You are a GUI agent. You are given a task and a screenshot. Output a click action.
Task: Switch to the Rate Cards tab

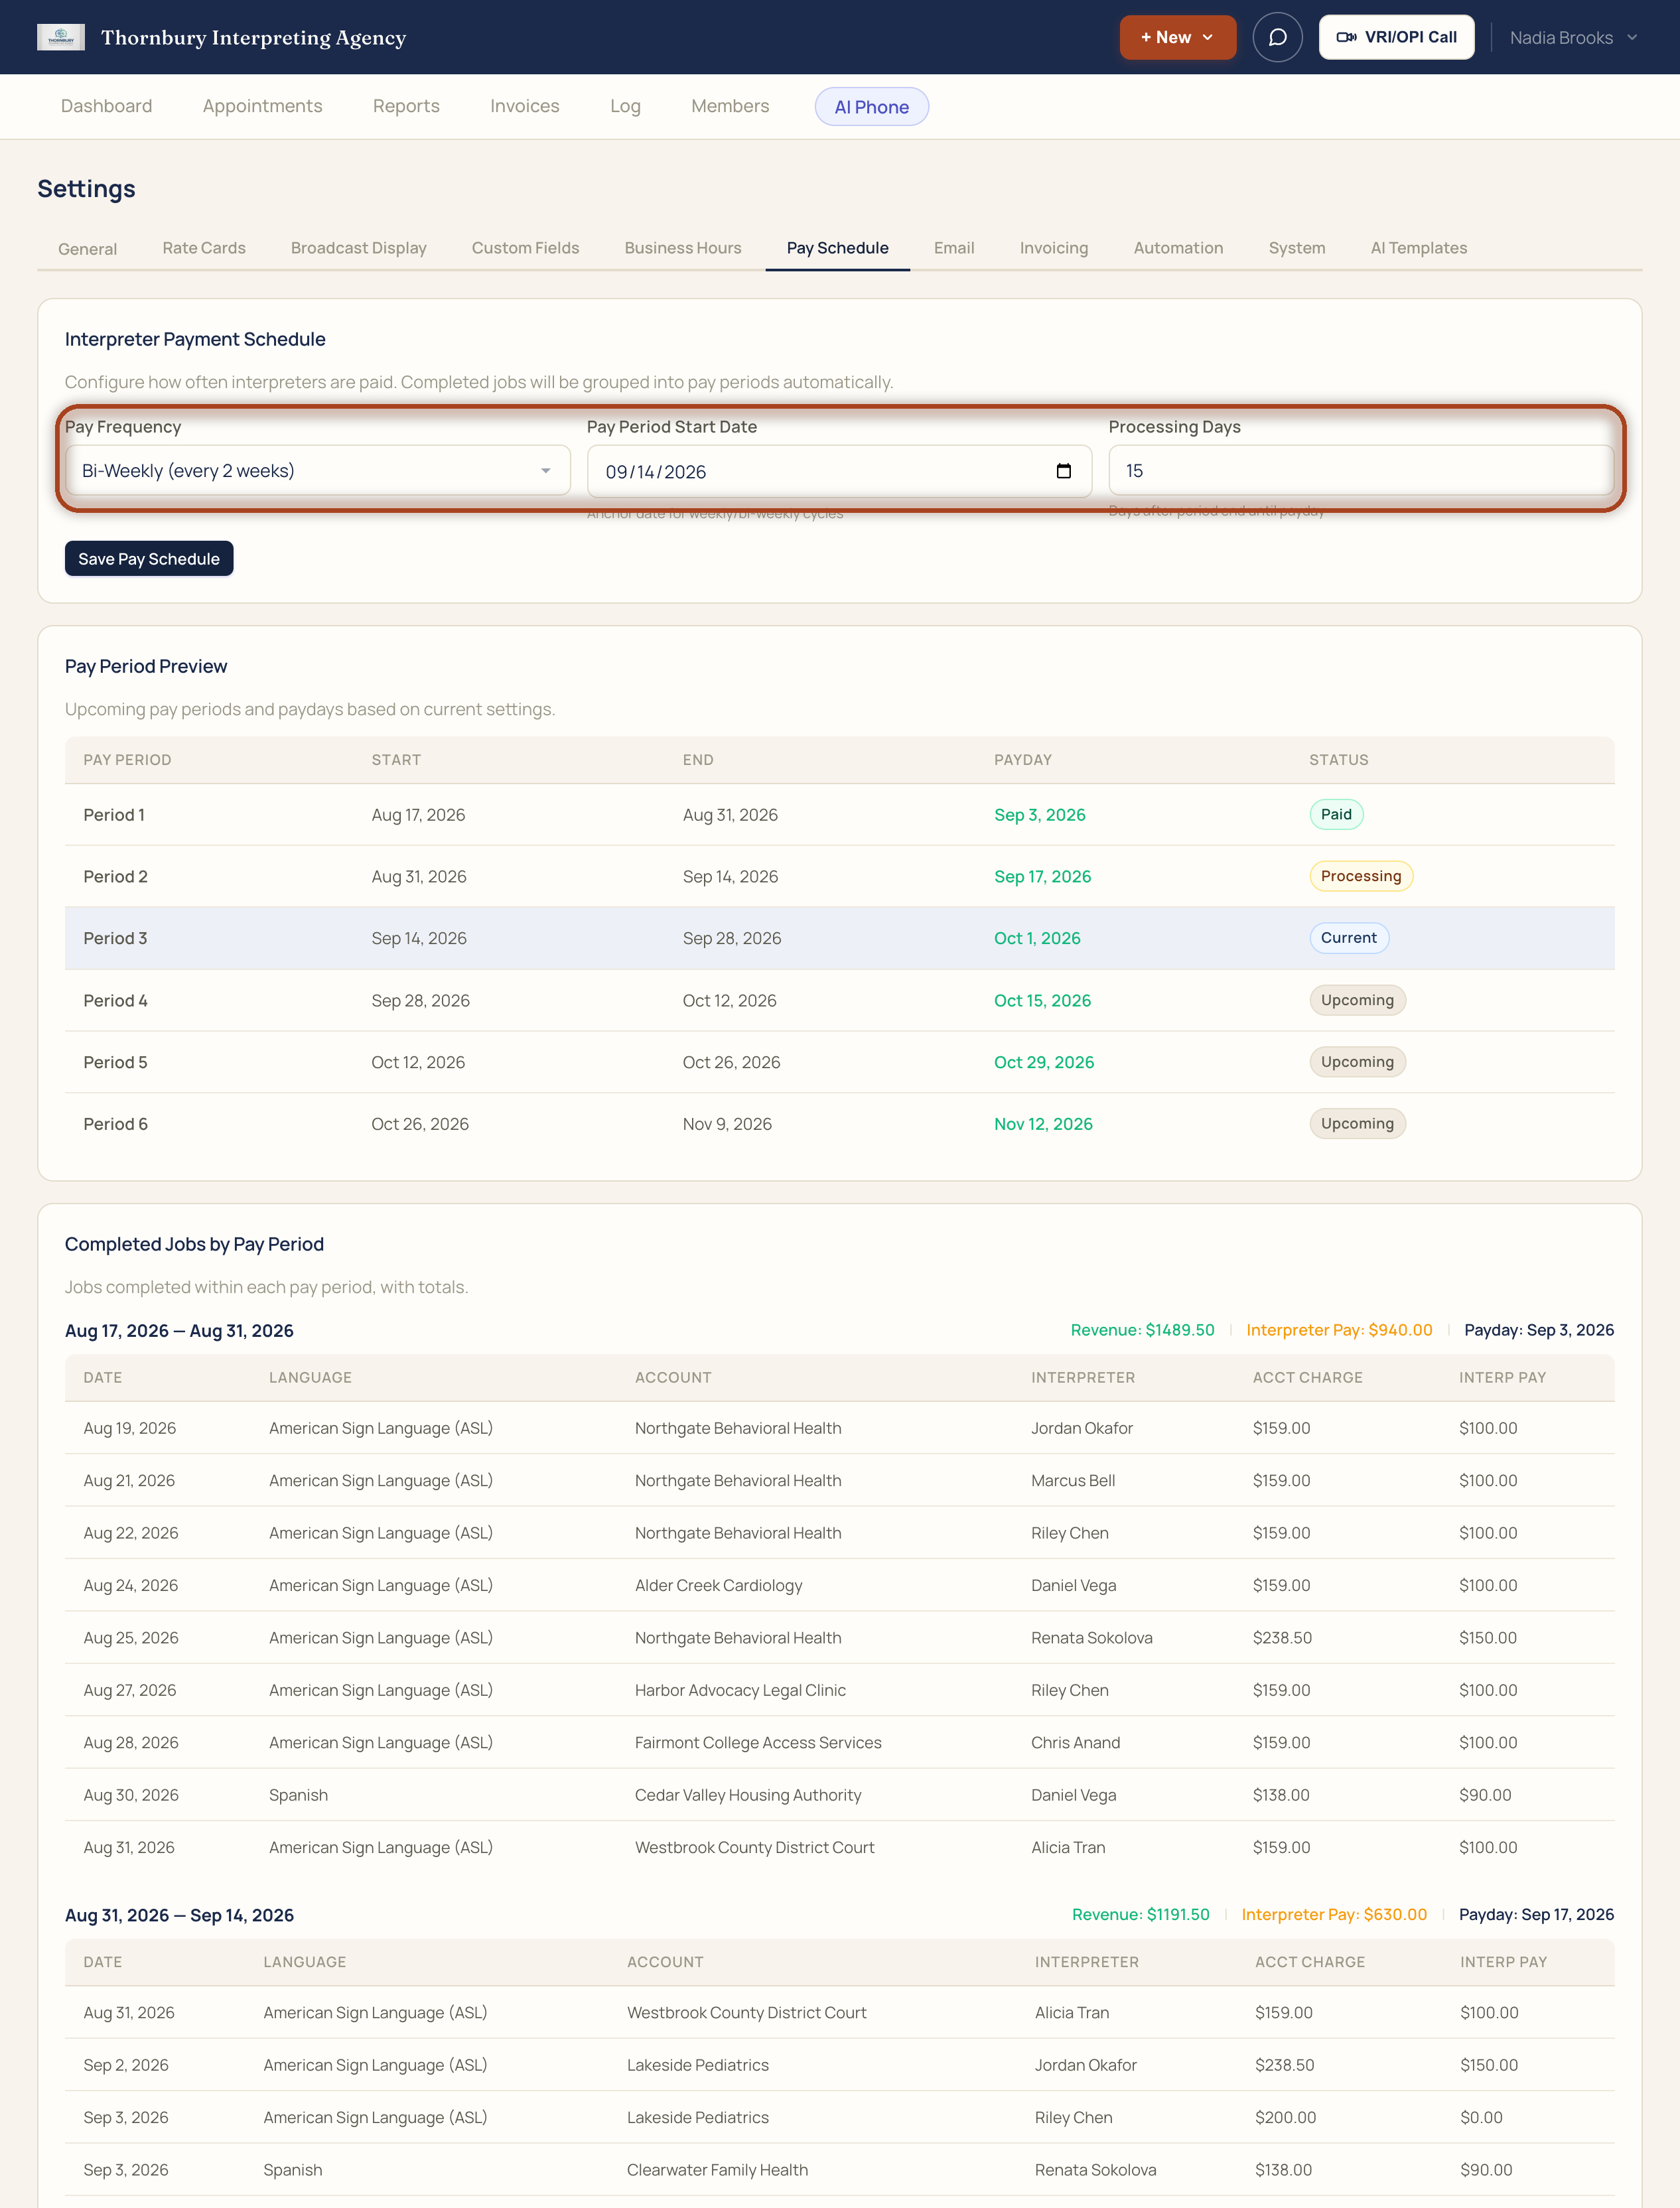point(204,248)
